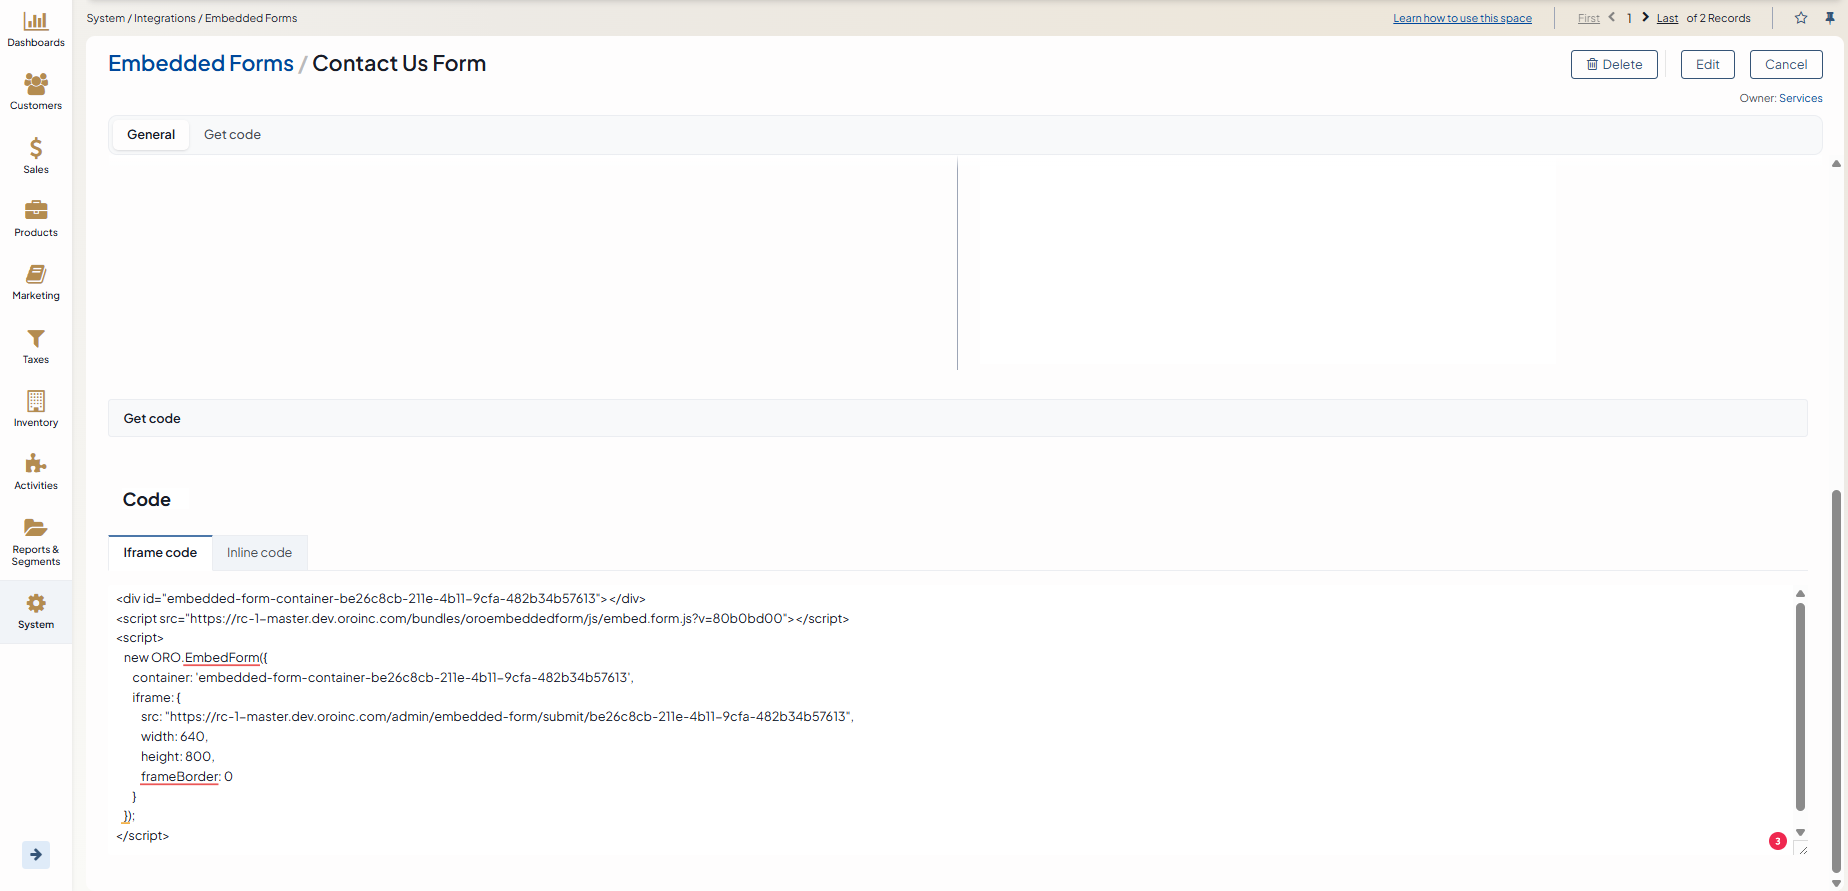Open the Dashboards sidebar icon
Image resolution: width=1848 pixels, height=891 pixels.
point(36,22)
